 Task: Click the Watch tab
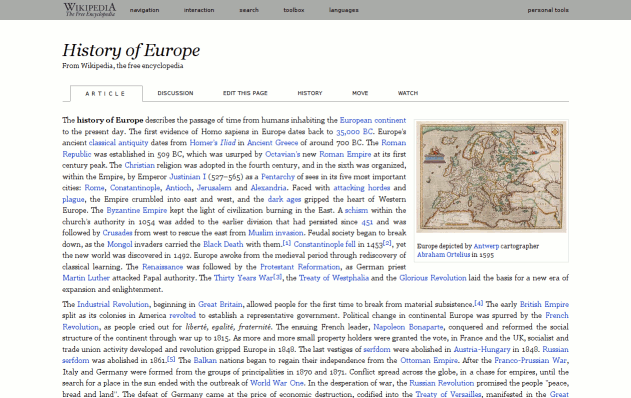click(x=408, y=93)
